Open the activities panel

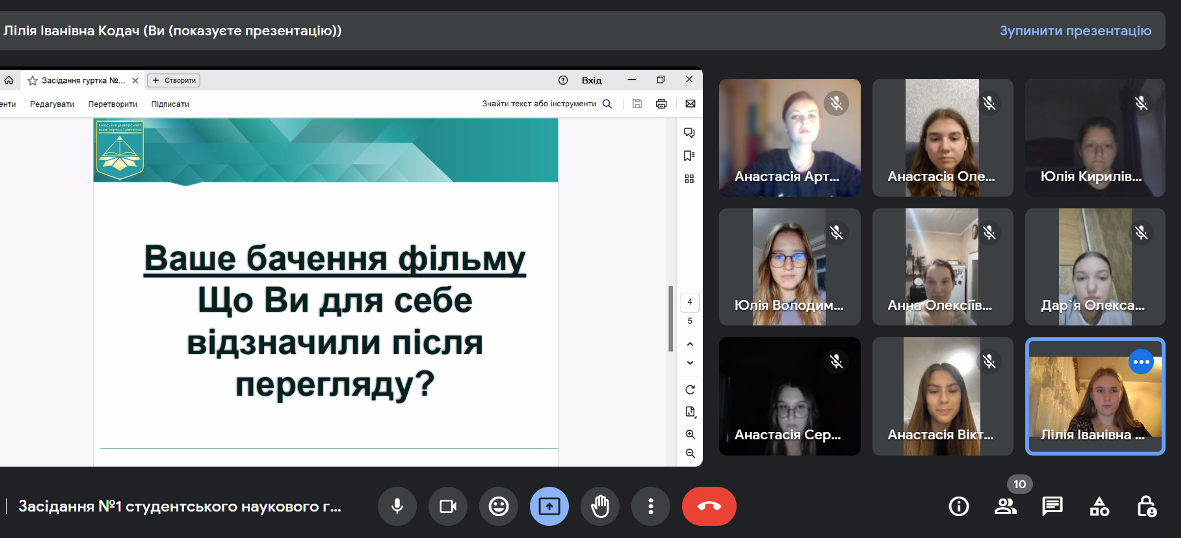[1099, 506]
